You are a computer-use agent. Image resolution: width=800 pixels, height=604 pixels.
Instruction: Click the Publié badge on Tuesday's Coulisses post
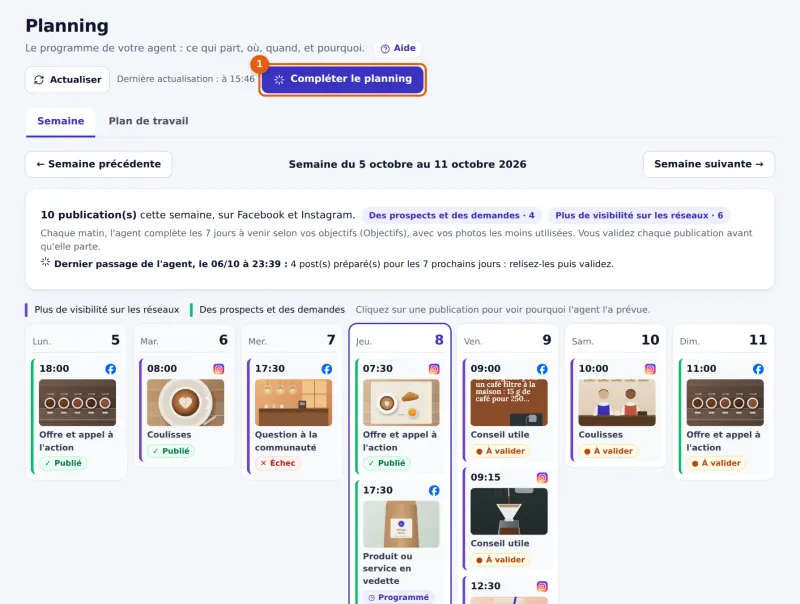point(171,451)
